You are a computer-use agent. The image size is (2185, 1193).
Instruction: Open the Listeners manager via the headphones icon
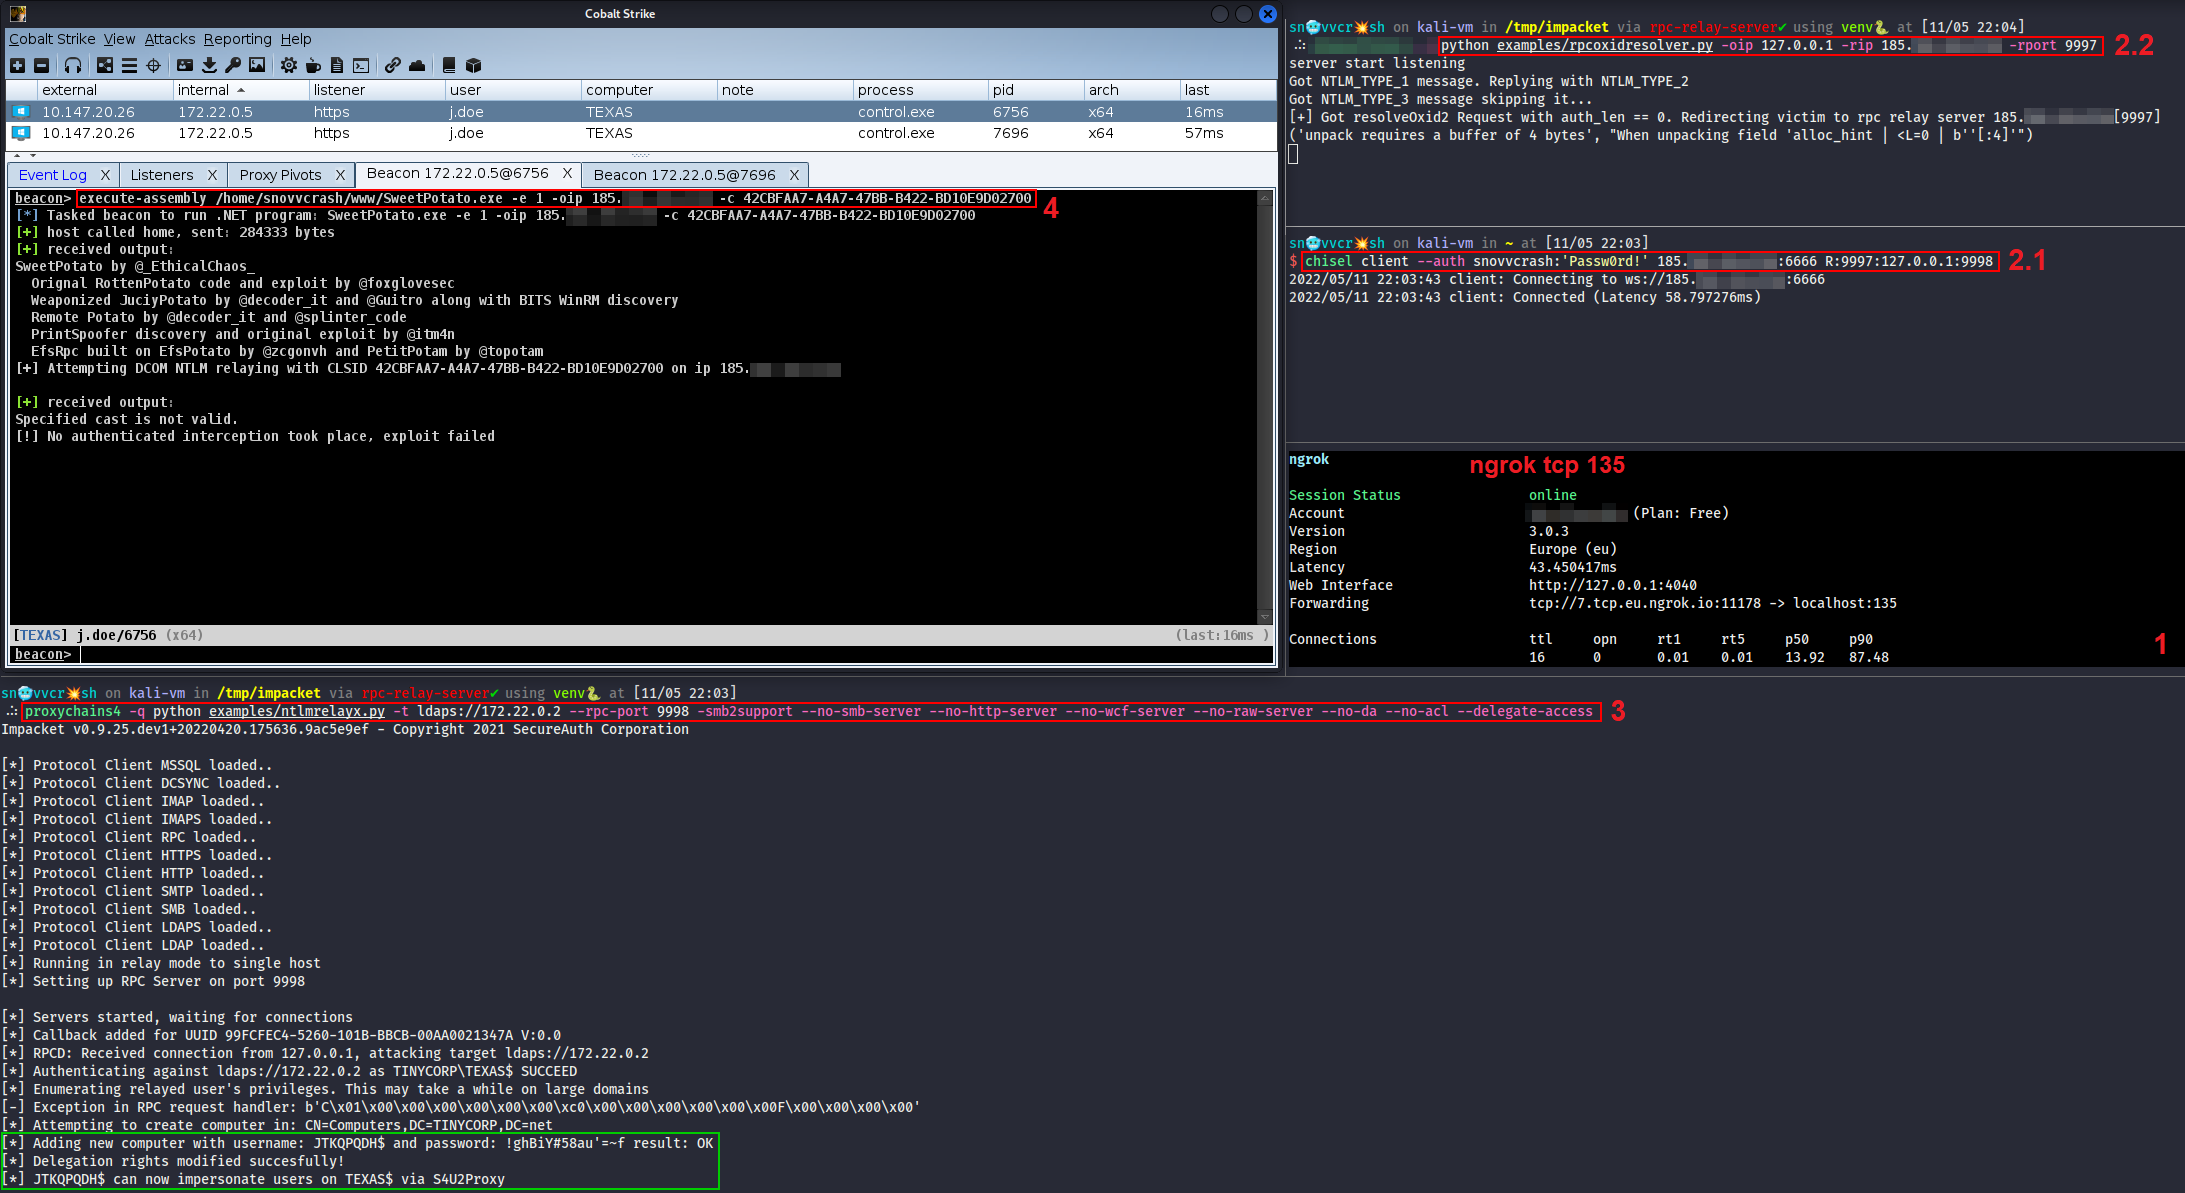coord(73,66)
